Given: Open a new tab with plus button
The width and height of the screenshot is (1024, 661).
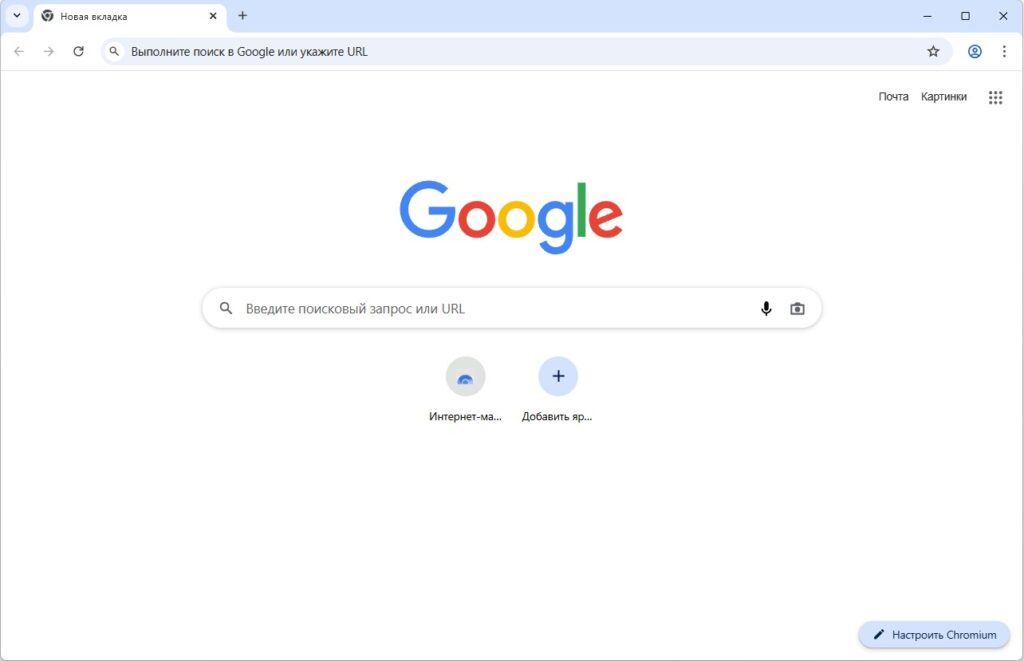Looking at the screenshot, I should point(242,16).
